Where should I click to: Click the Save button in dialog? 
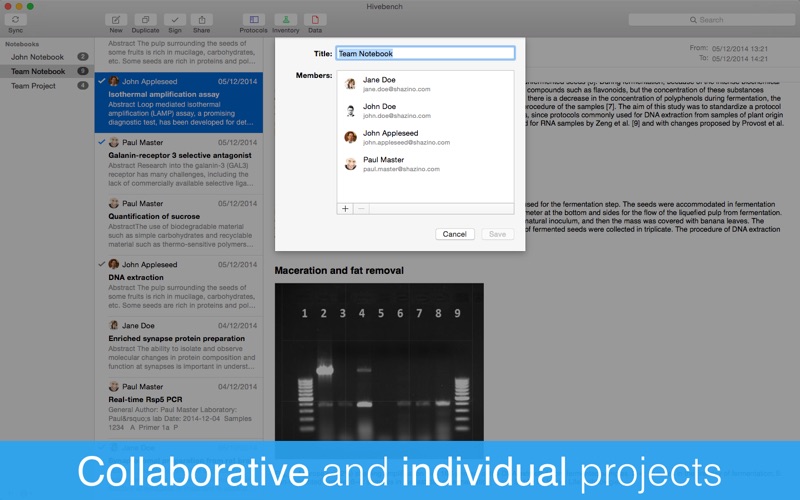(496, 234)
